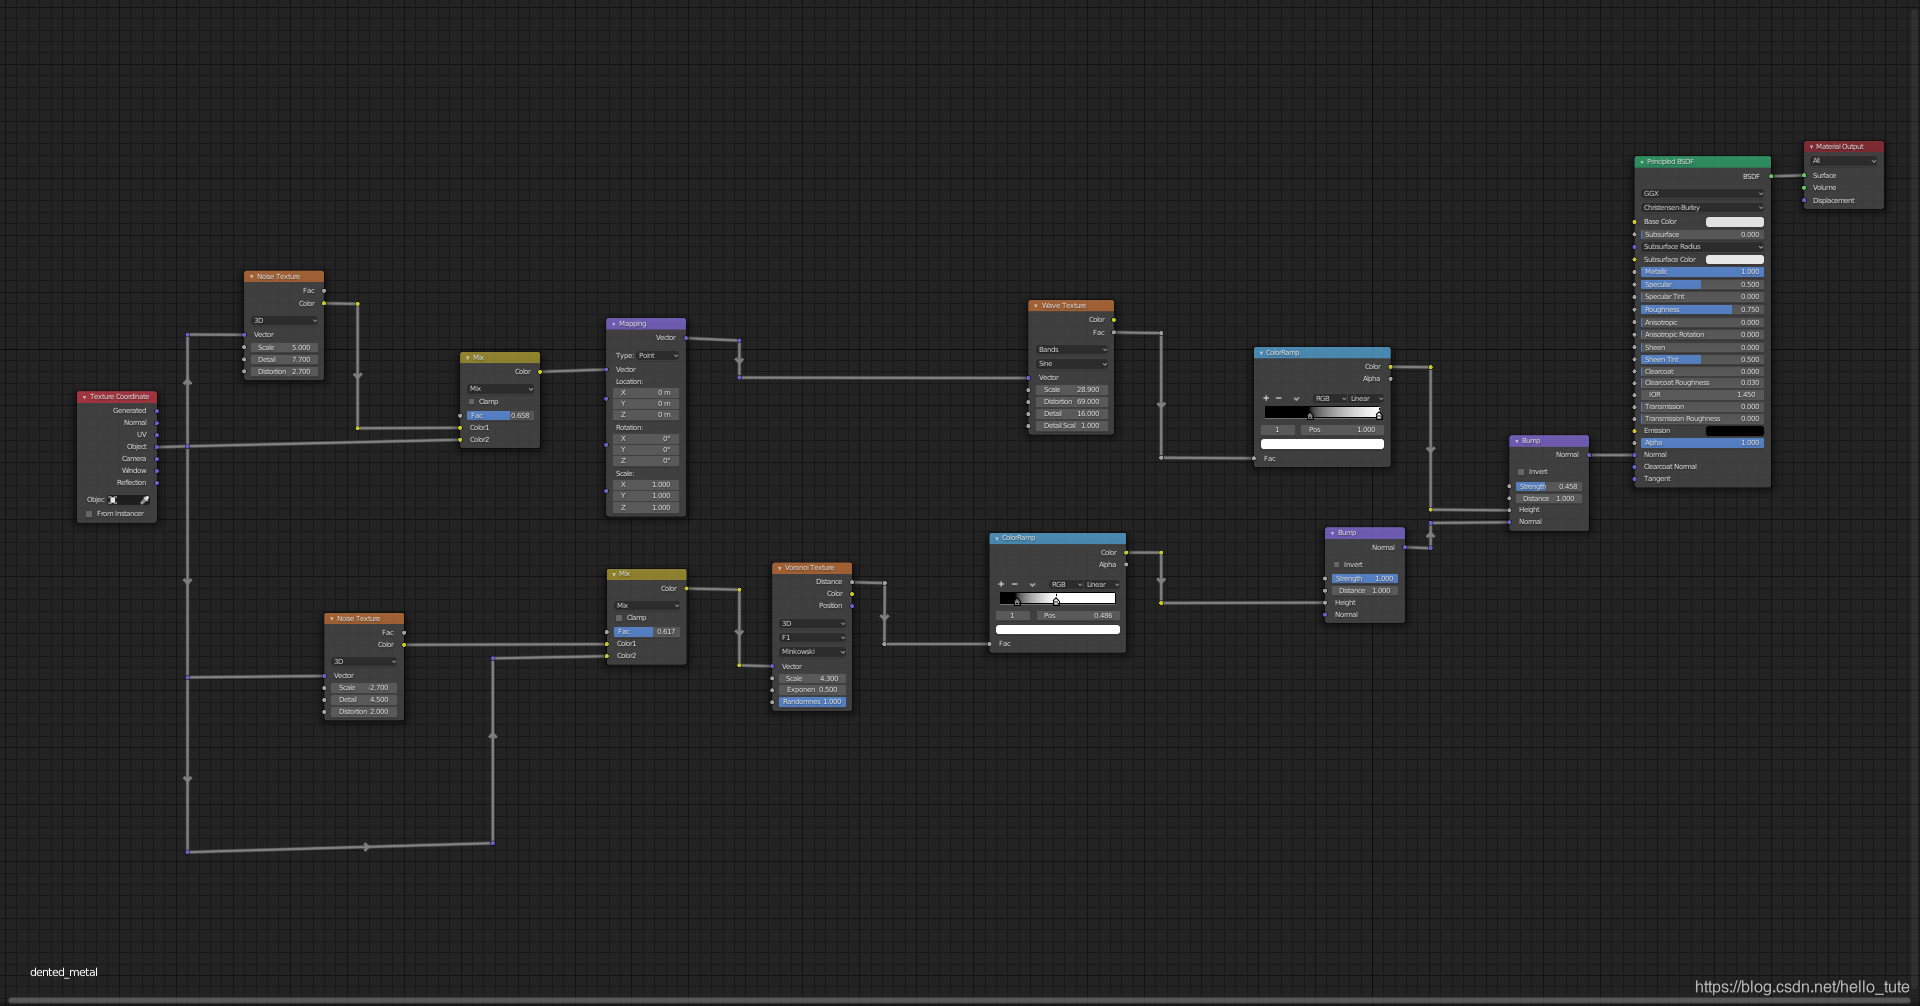Open the Sine profile dropdown in Wave Texture
Viewport: 1920px width, 1006px height.
pos(1072,364)
